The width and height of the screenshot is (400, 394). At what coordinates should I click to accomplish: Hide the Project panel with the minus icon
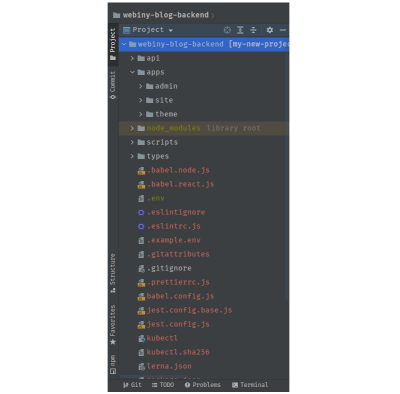283,30
